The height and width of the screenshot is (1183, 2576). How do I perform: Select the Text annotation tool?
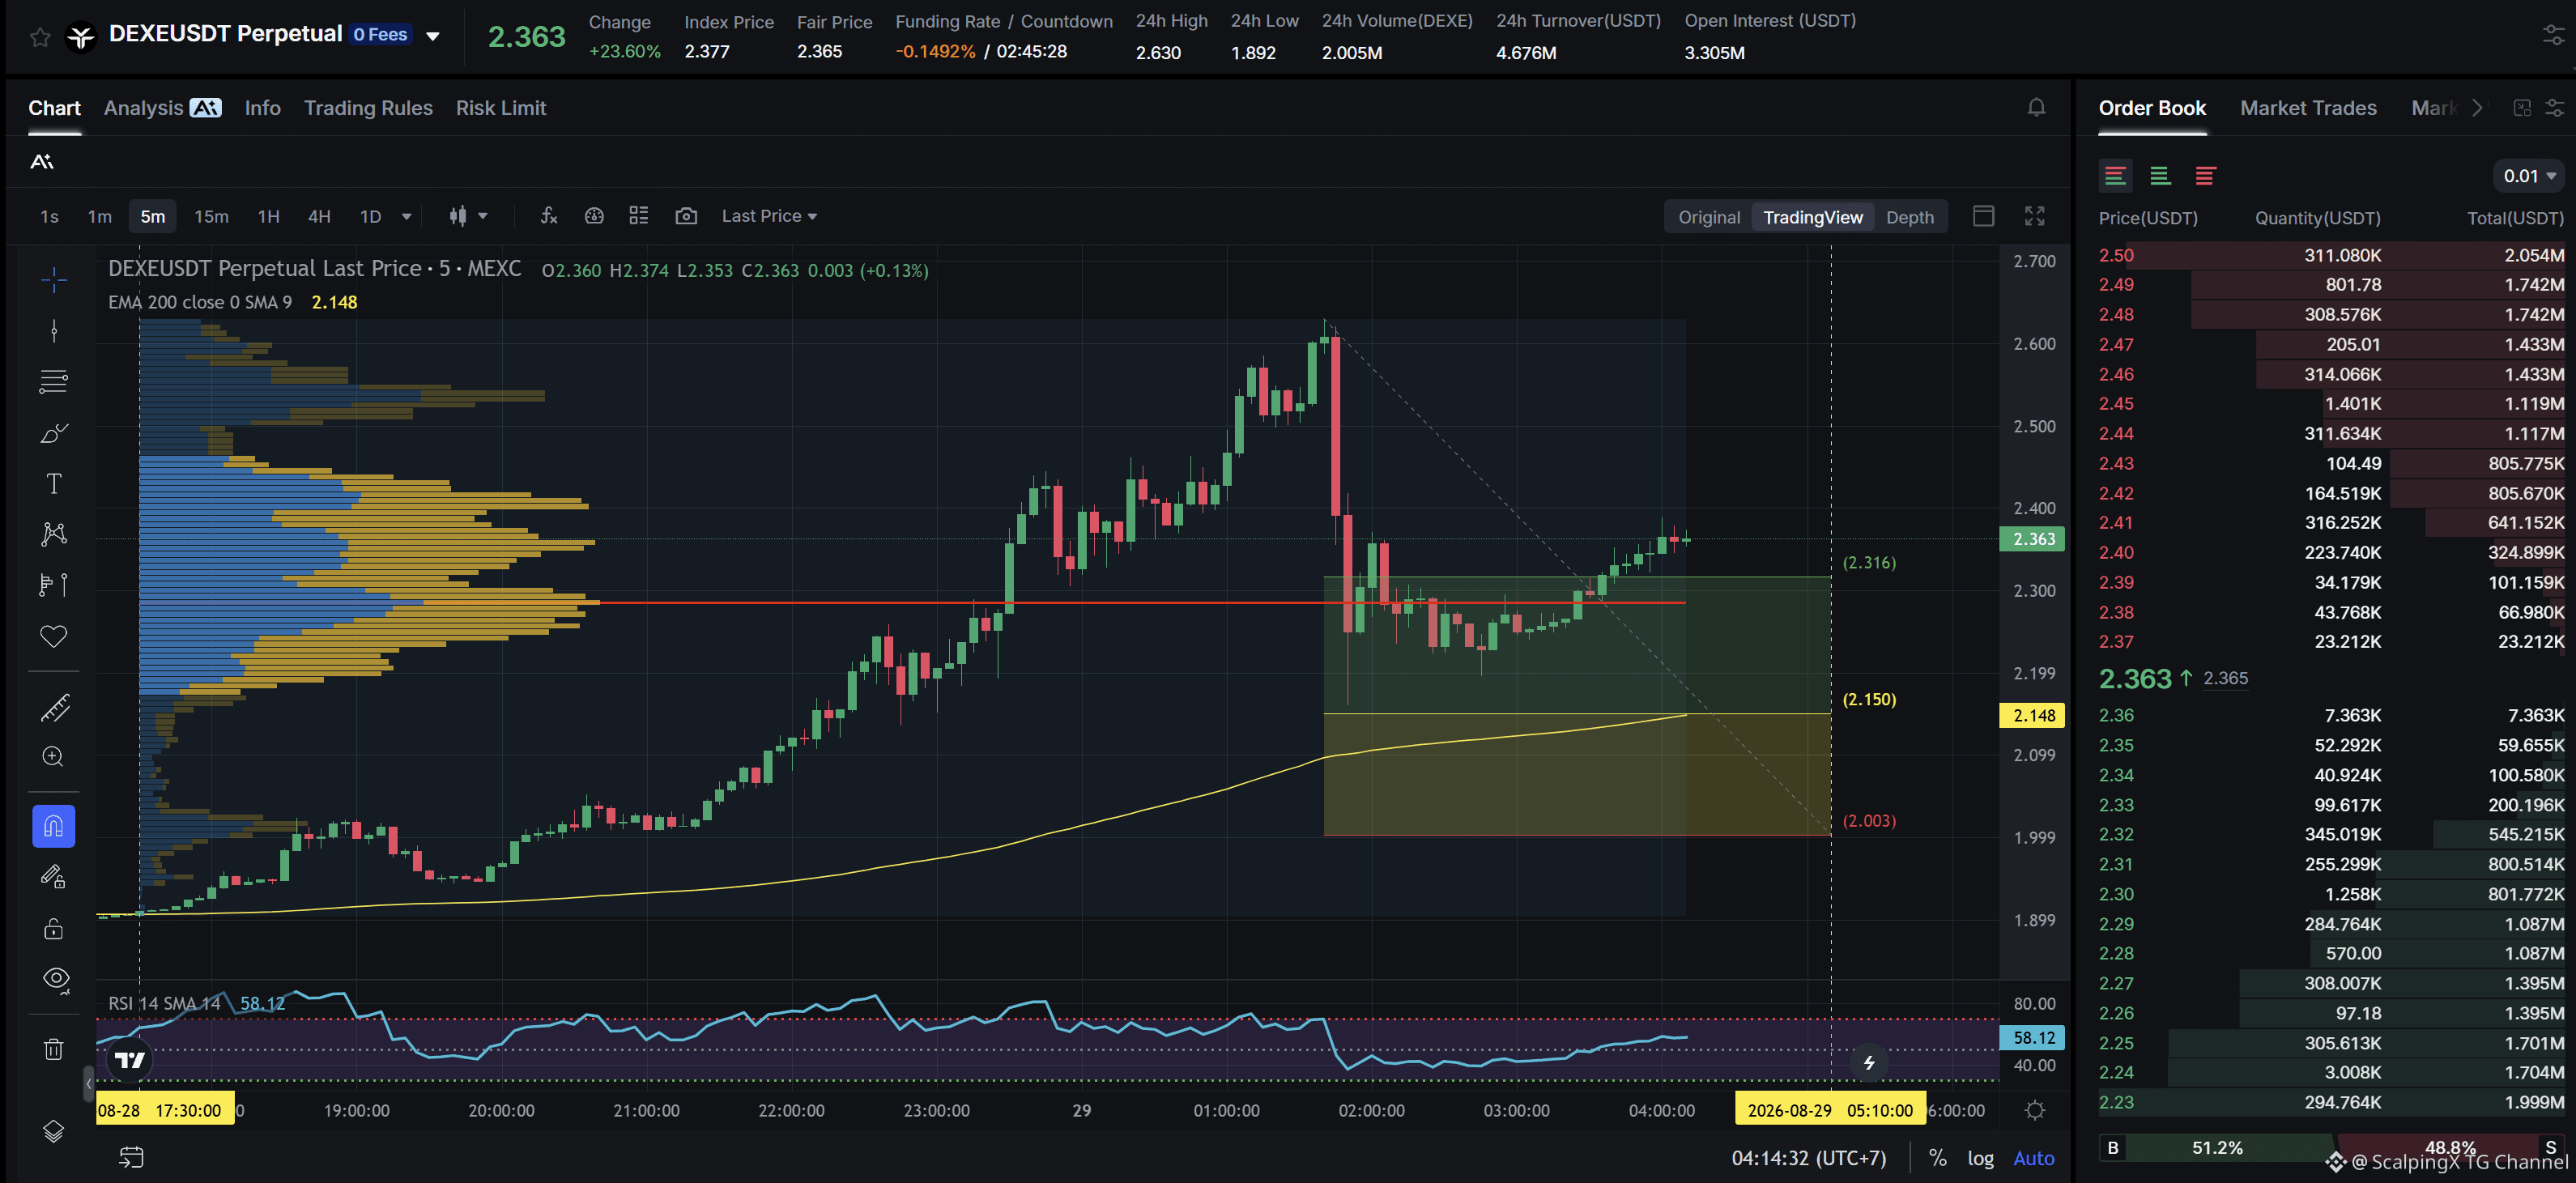coord(54,484)
